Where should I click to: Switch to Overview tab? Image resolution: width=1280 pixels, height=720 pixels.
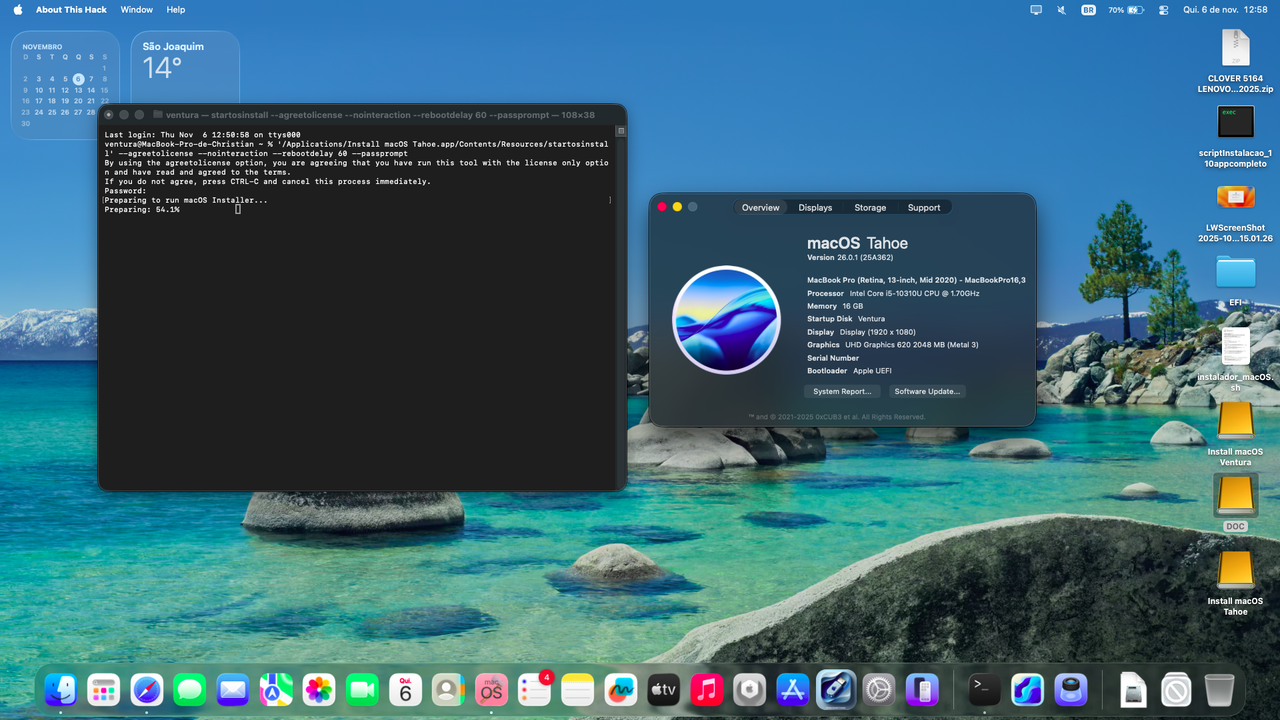tap(760, 207)
